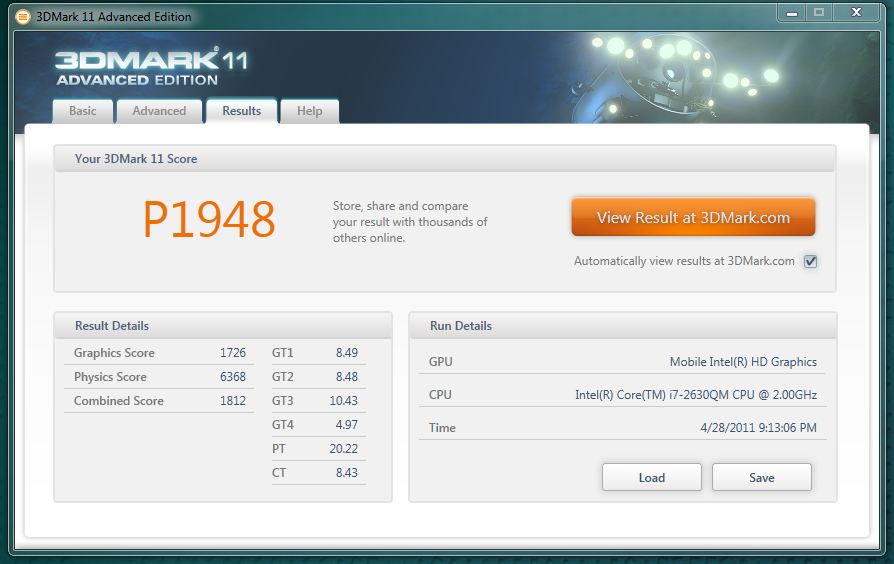Click the Store, share and compare description text
Image resolution: width=894 pixels, height=564 pixels.
(x=410, y=222)
